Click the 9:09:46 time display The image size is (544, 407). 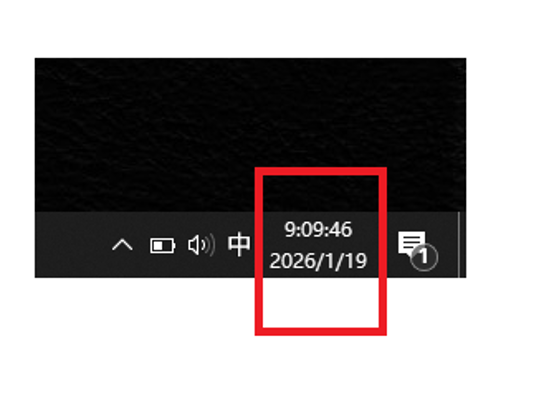(x=318, y=230)
